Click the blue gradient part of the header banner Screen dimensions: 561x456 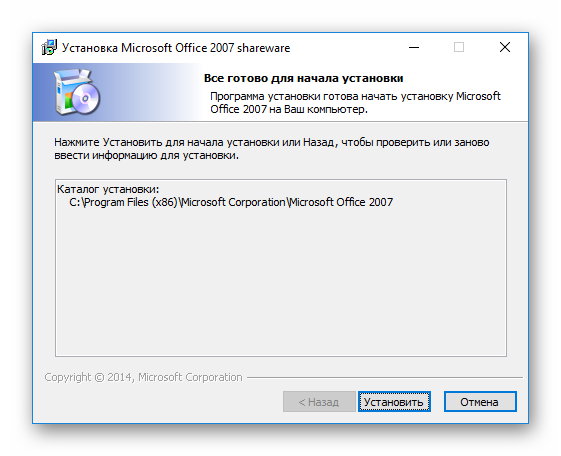point(143,92)
